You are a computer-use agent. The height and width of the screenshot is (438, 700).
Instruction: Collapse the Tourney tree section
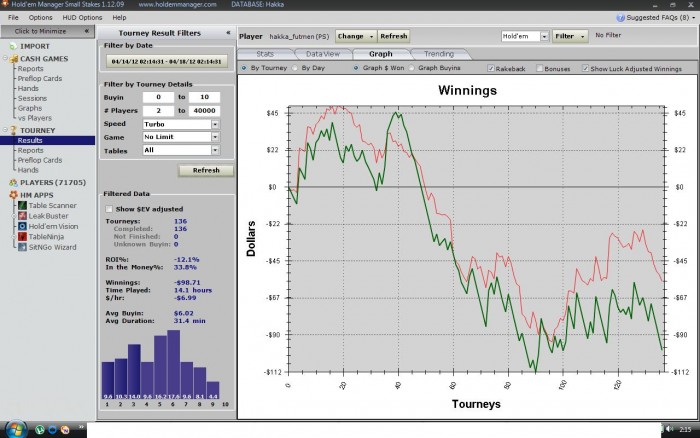(x=5, y=129)
